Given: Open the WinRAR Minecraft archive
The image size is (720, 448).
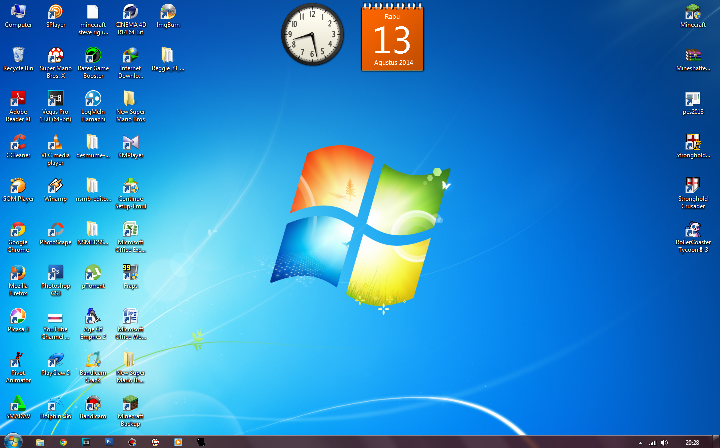Looking at the screenshot, I should (693, 60).
